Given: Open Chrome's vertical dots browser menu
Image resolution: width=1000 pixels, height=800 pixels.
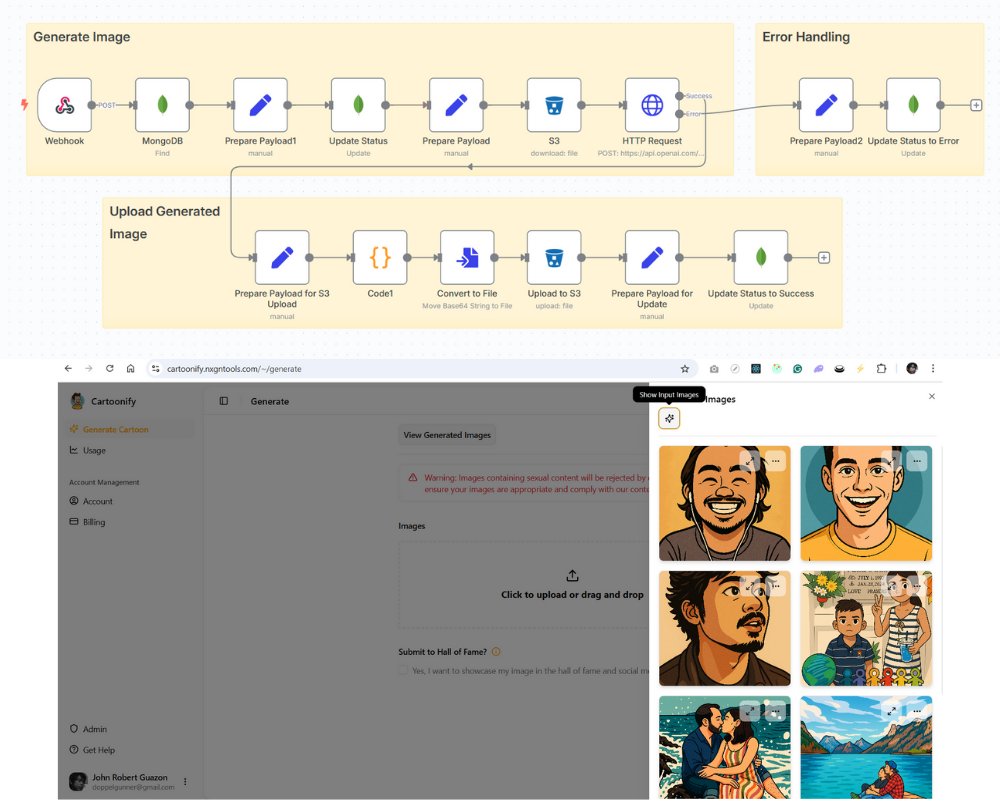Looking at the screenshot, I should (x=933, y=368).
